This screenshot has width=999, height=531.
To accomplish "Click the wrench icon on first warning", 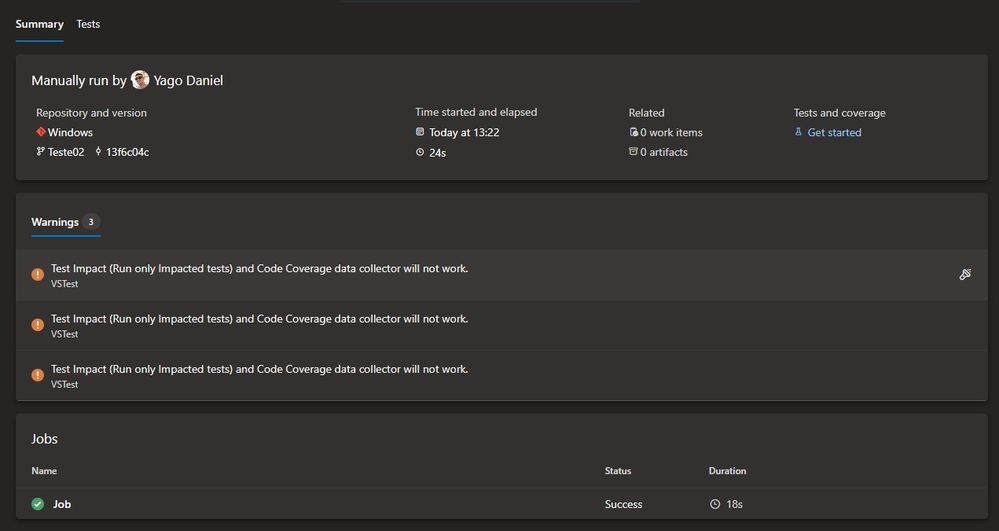I will (965, 274).
